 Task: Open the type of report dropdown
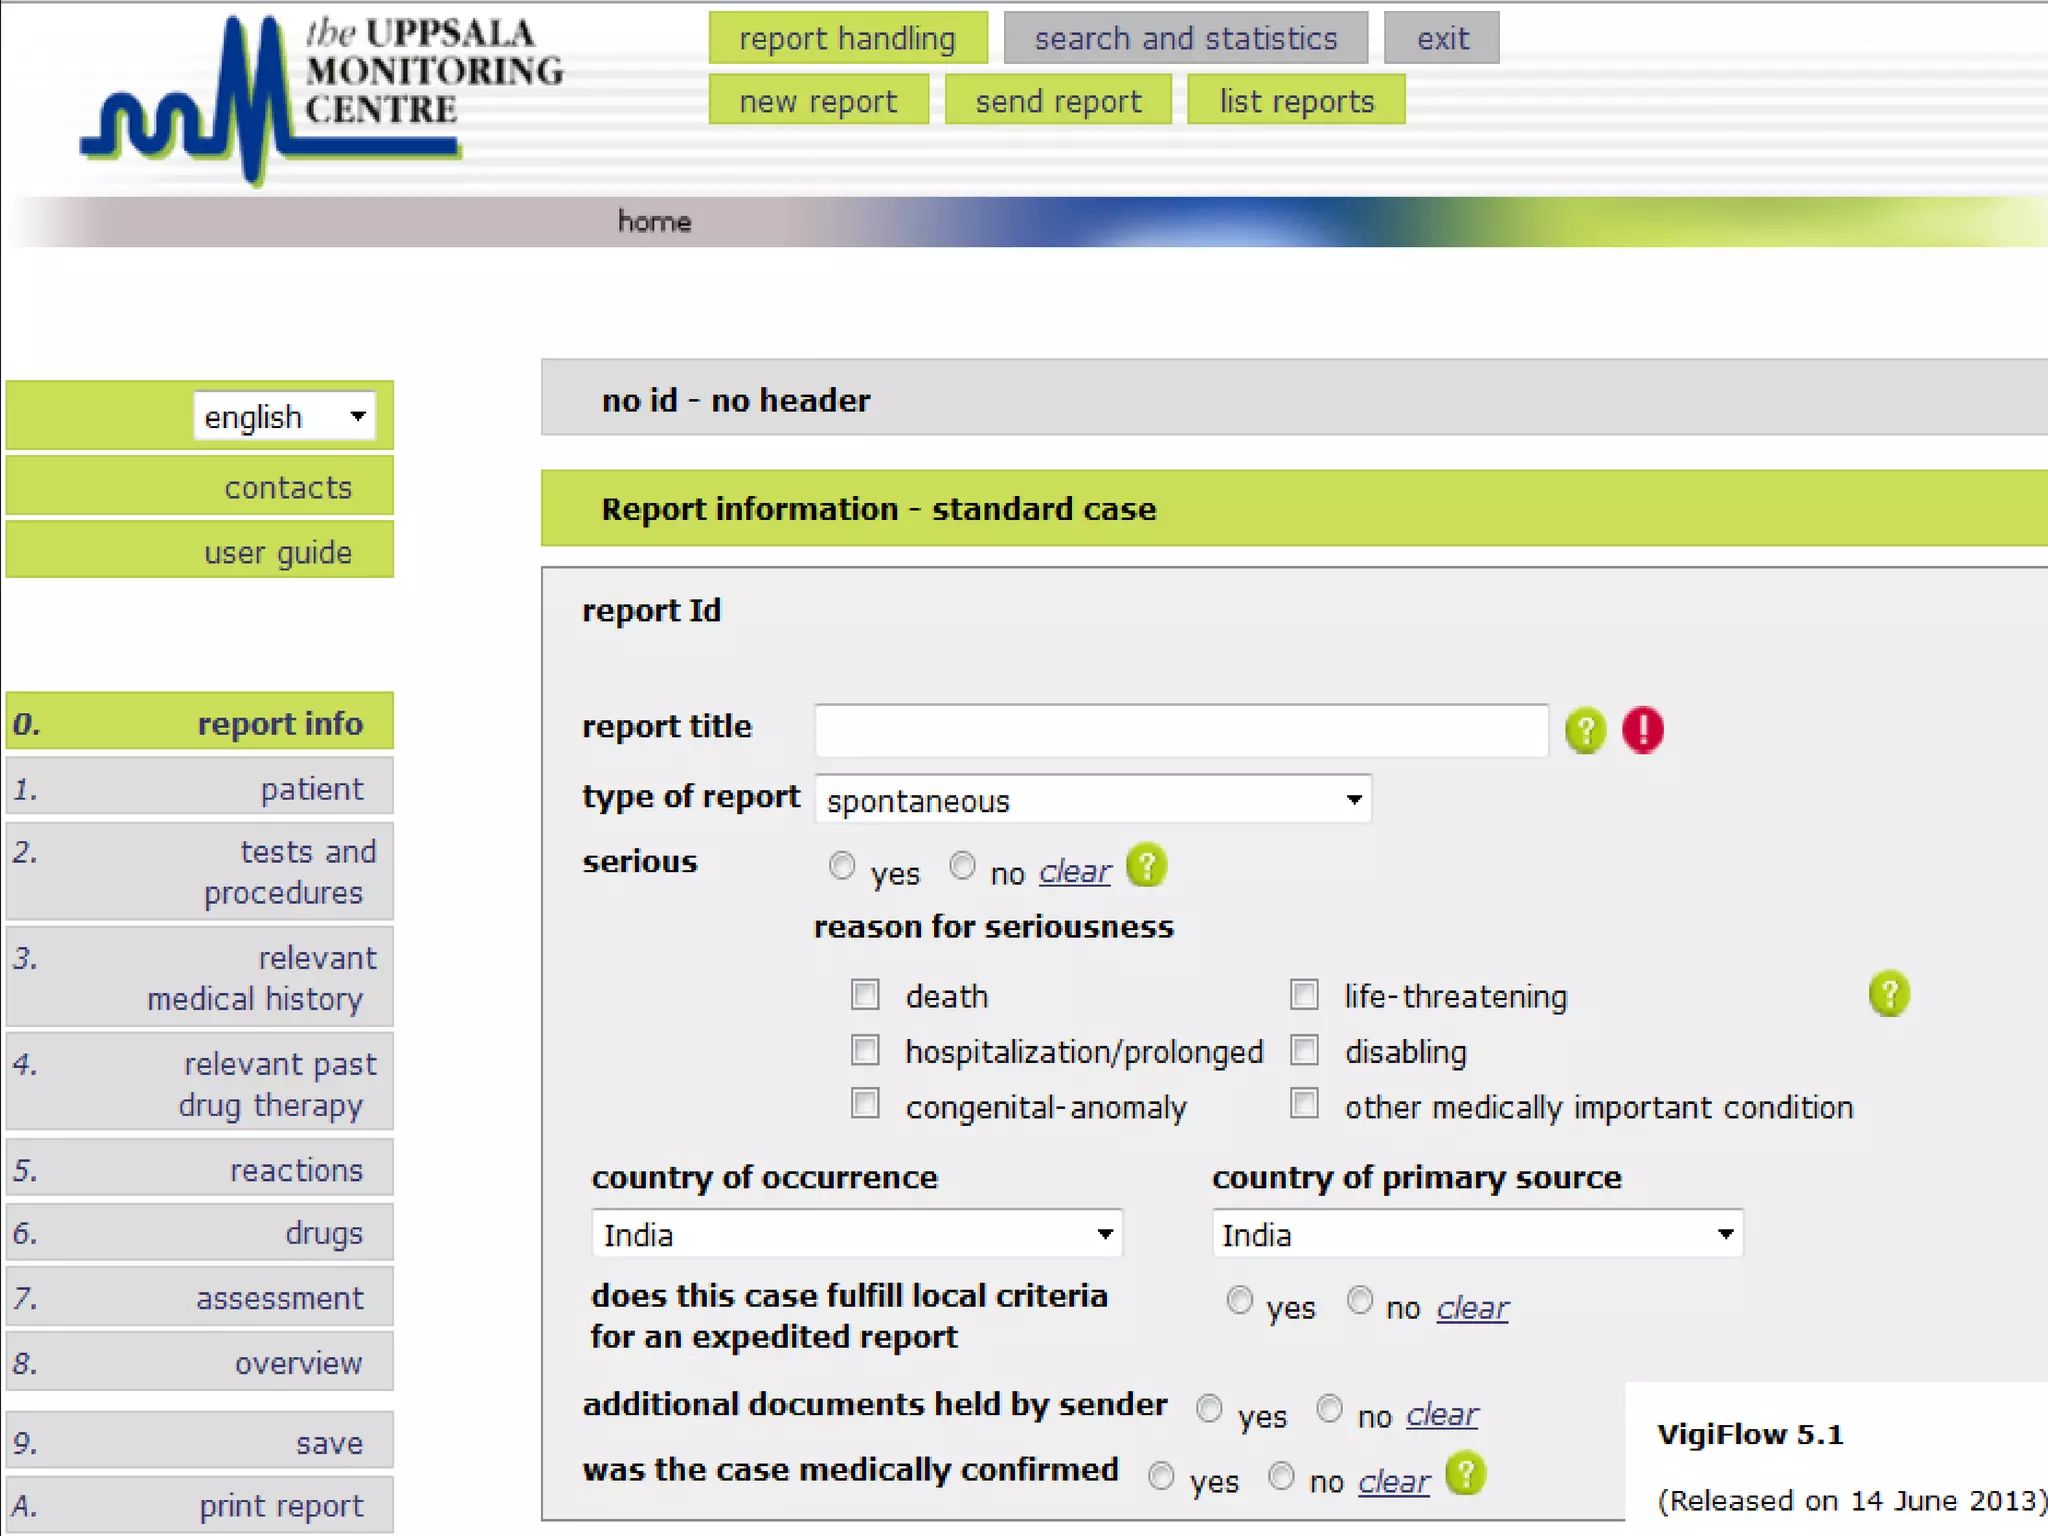pos(1093,799)
